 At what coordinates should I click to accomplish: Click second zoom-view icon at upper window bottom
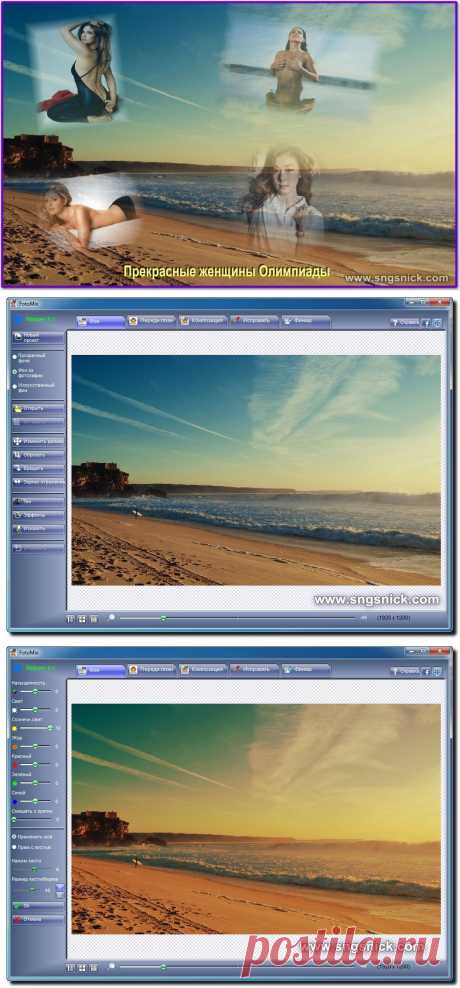pyautogui.click(x=82, y=619)
